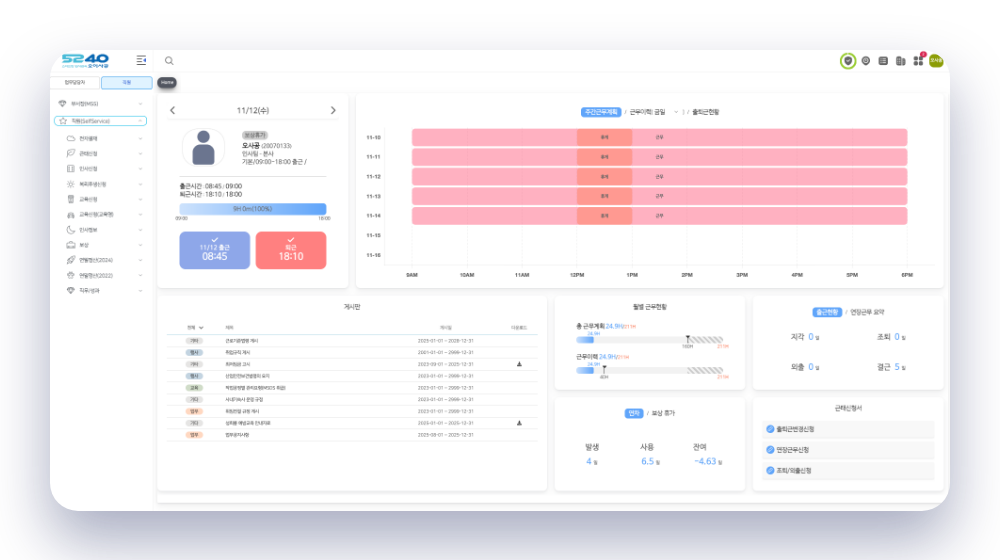The image size is (1000, 560).
Task: Open the 조퇴/외출신청 link
Action: click(x=793, y=471)
